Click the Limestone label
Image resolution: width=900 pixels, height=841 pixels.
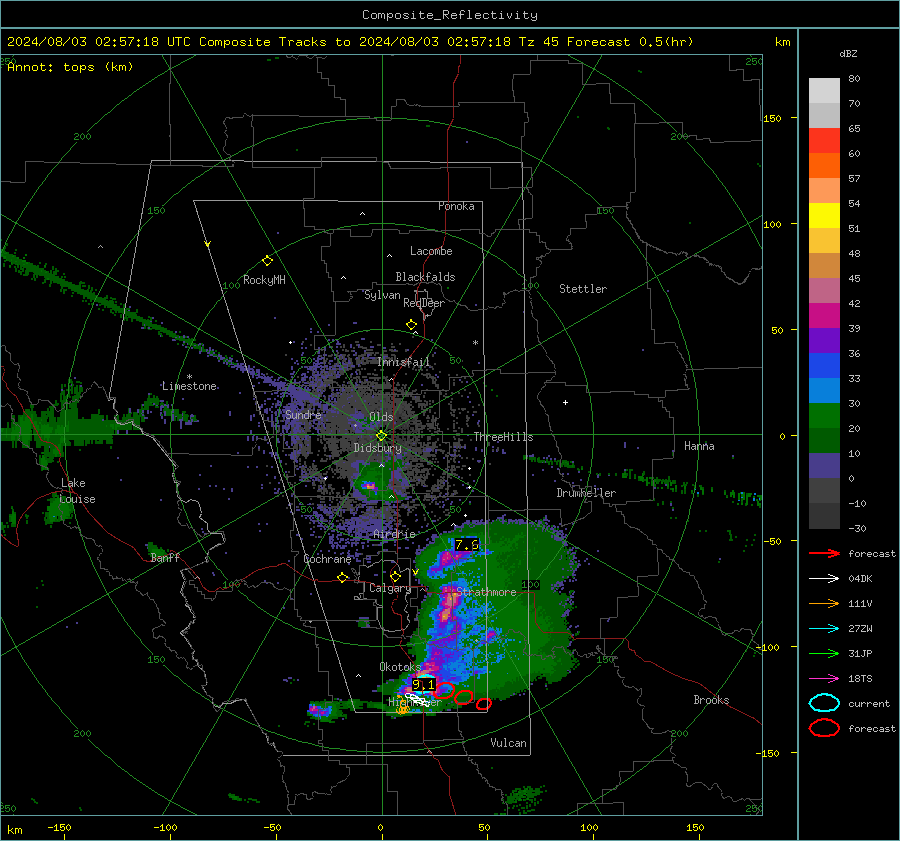189,386
